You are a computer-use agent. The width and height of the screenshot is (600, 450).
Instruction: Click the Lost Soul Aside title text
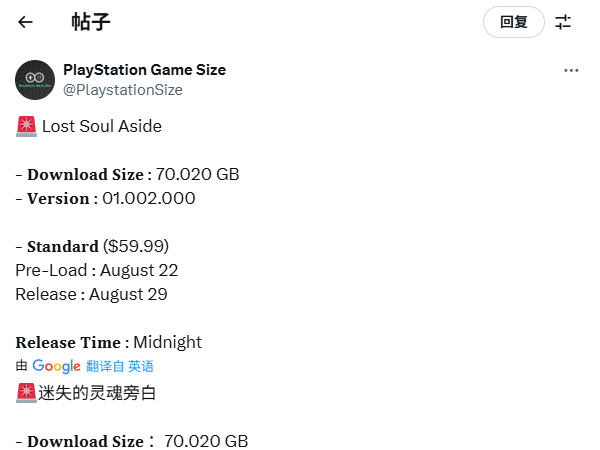point(102,126)
